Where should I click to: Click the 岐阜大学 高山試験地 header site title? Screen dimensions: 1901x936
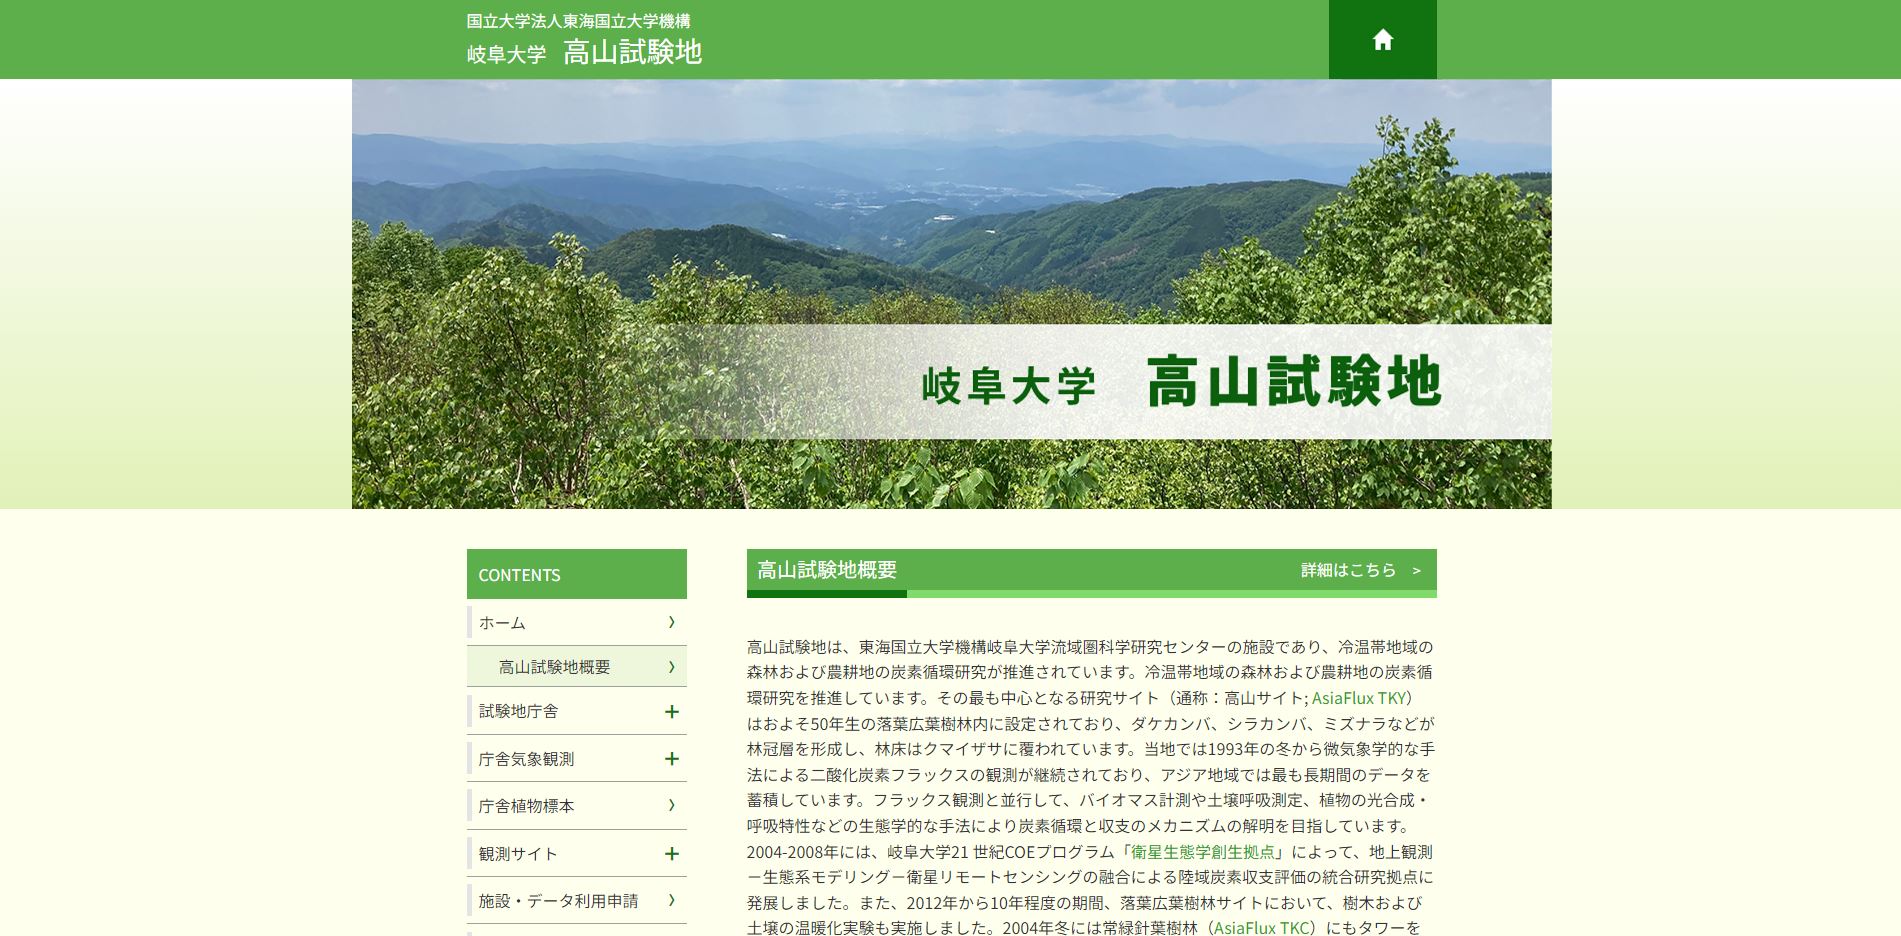pos(584,52)
